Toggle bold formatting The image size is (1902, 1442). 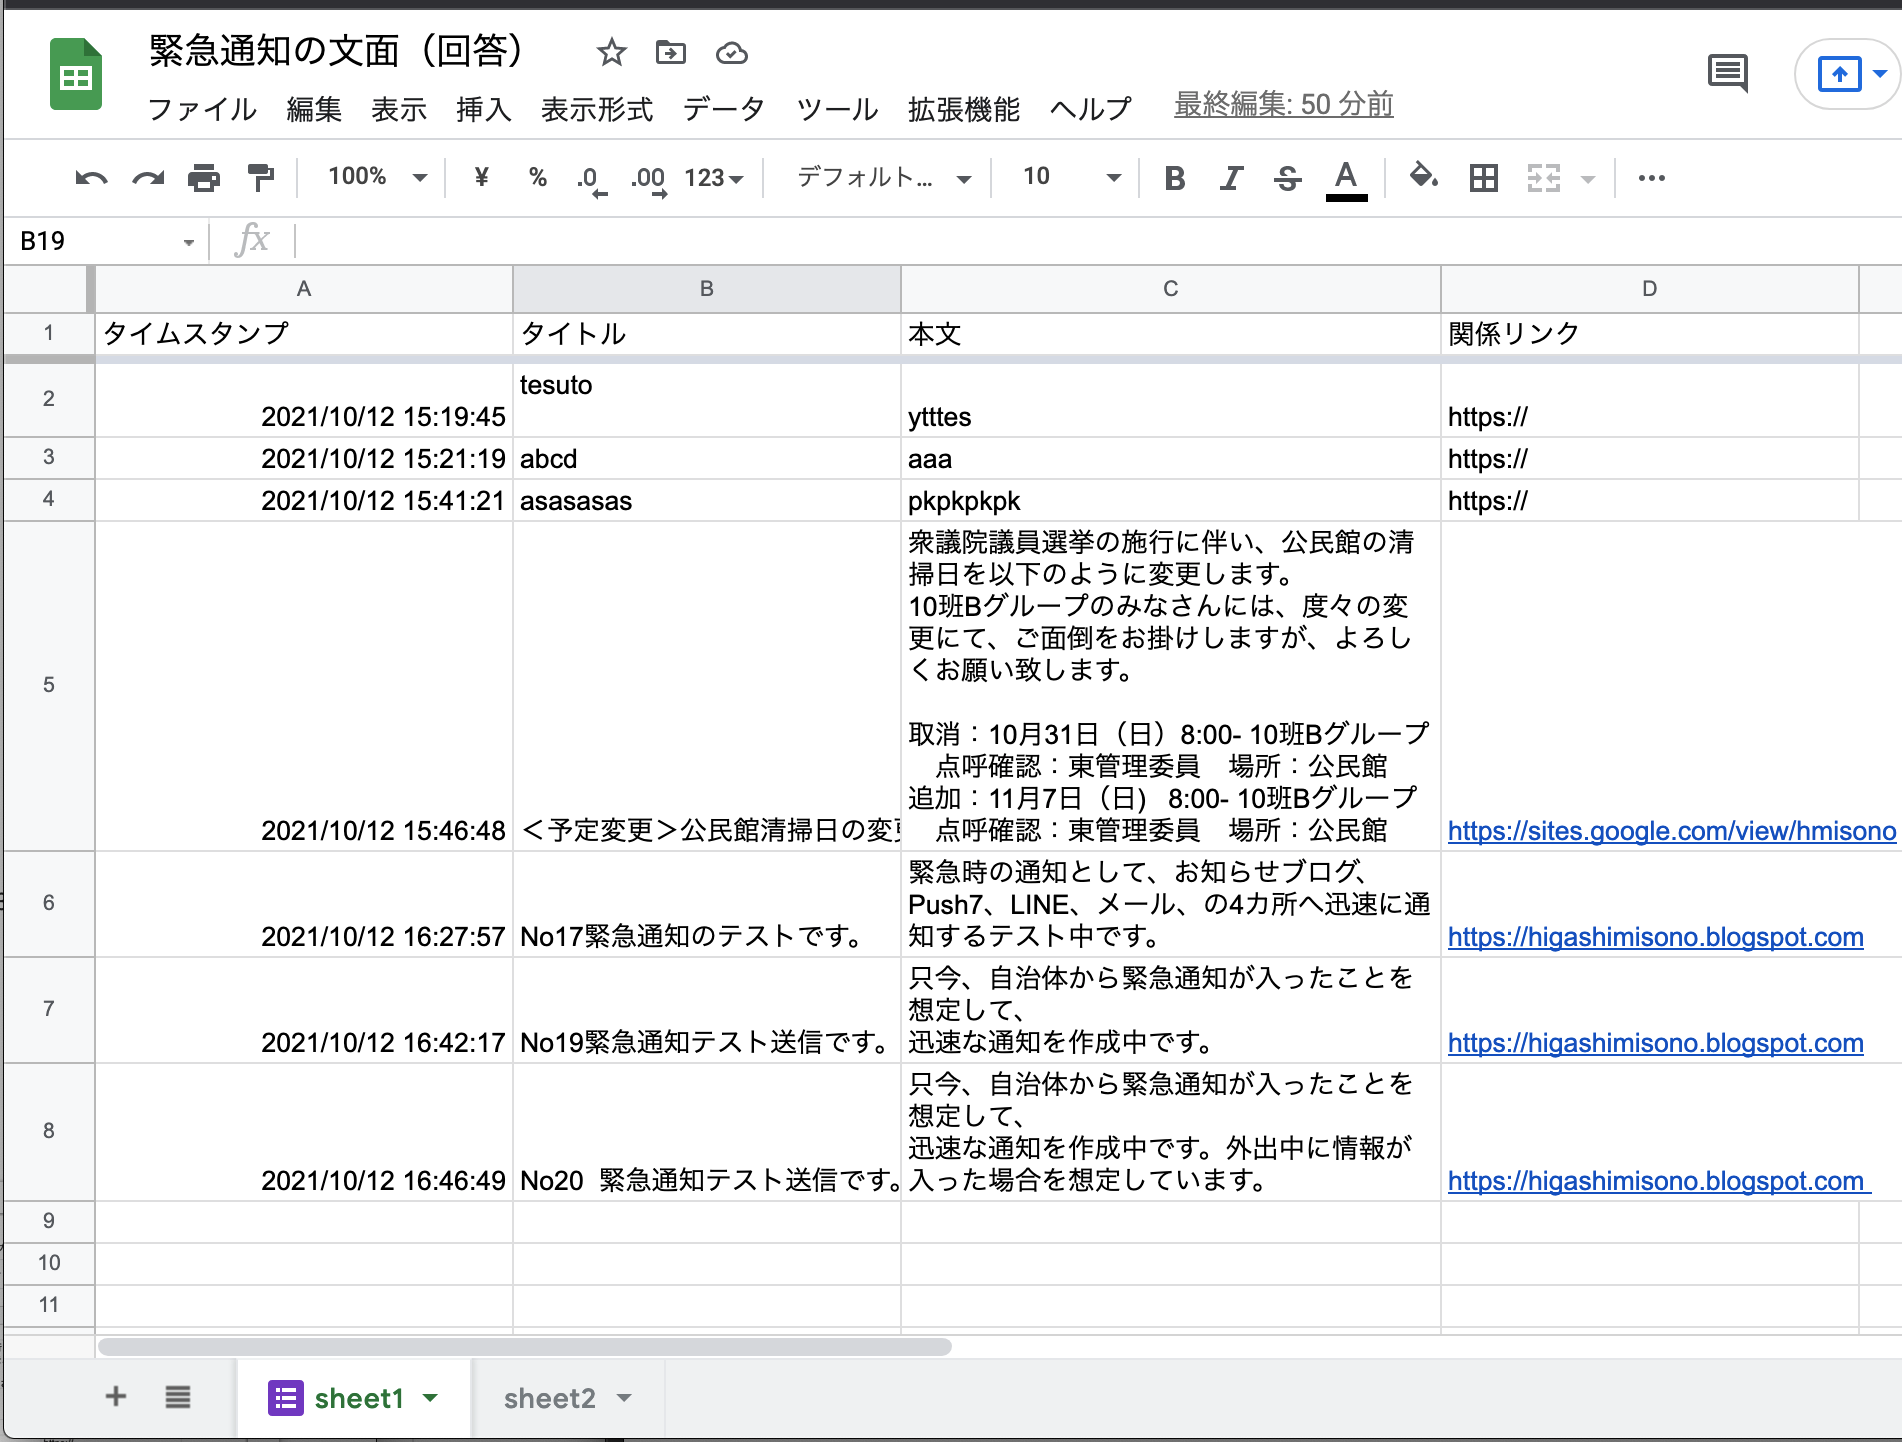1175,178
